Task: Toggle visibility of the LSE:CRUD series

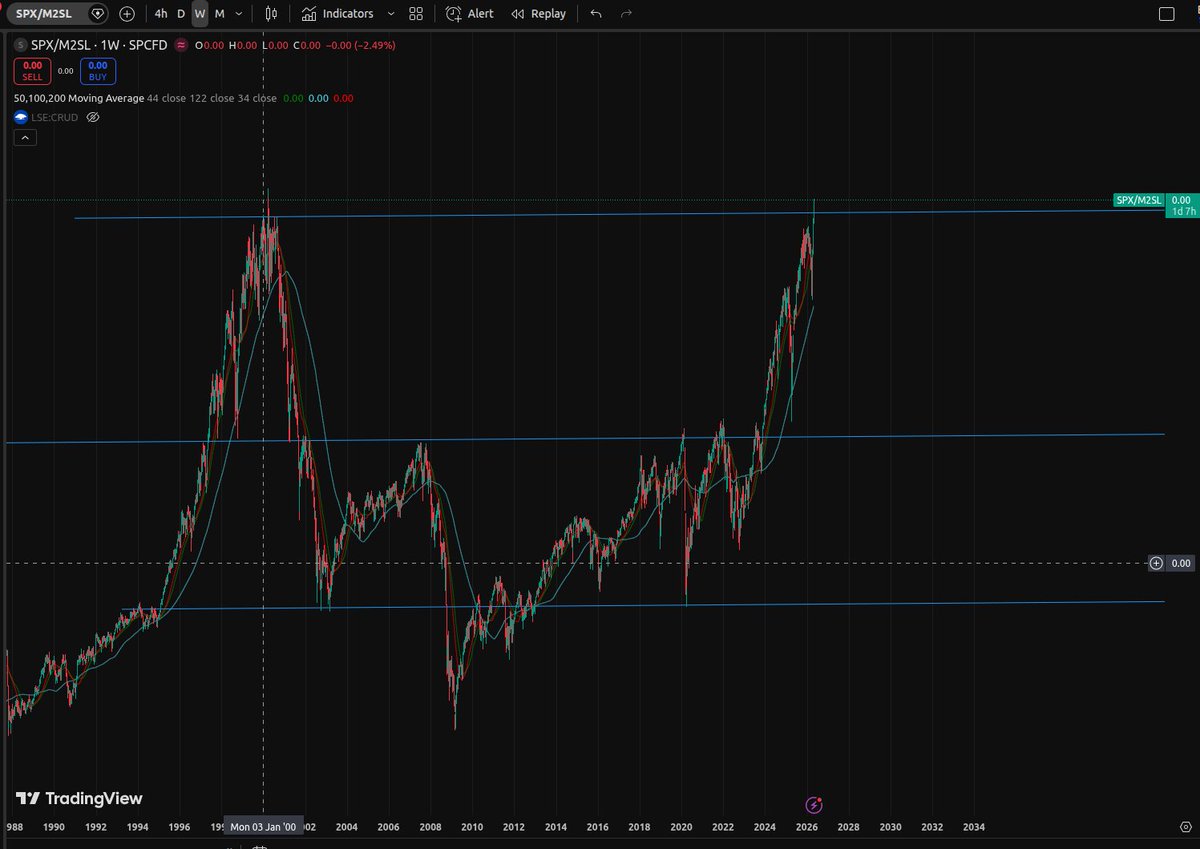Action: click(93, 117)
